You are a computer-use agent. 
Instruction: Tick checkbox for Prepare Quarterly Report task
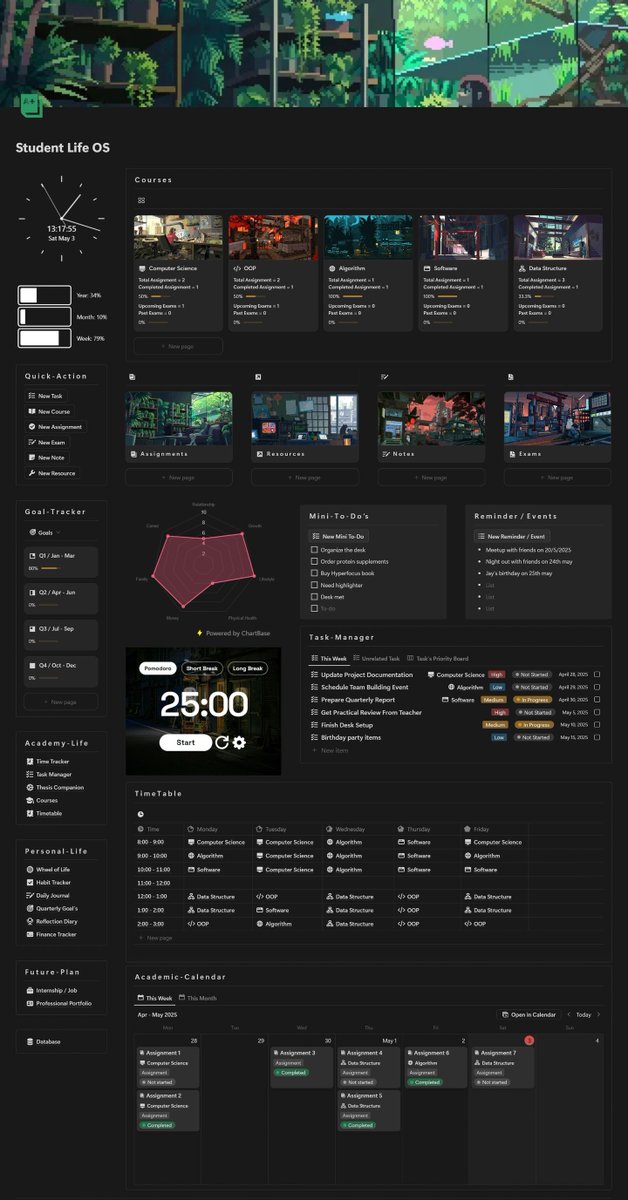click(x=597, y=700)
